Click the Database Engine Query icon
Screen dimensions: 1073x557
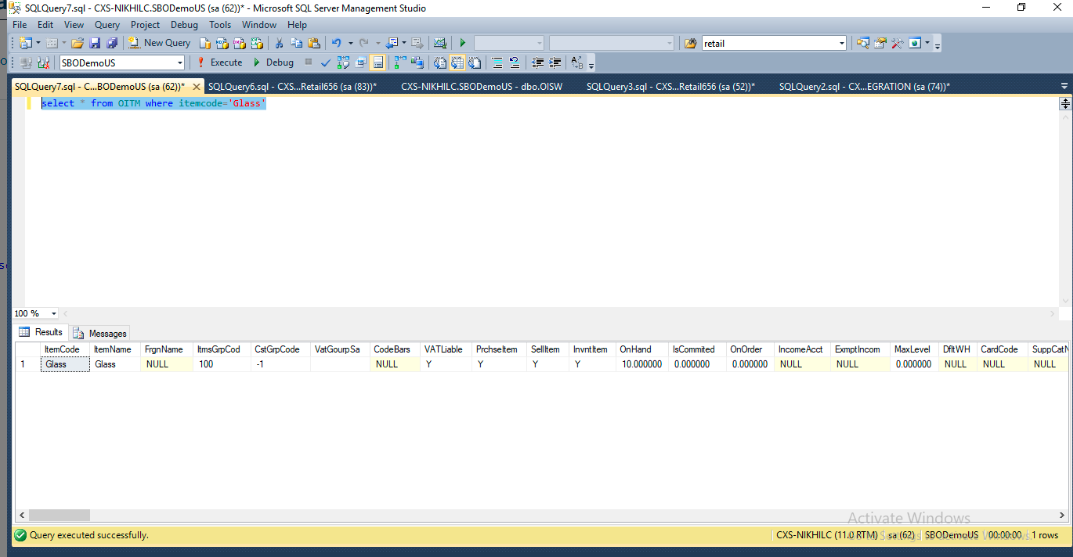(x=205, y=43)
